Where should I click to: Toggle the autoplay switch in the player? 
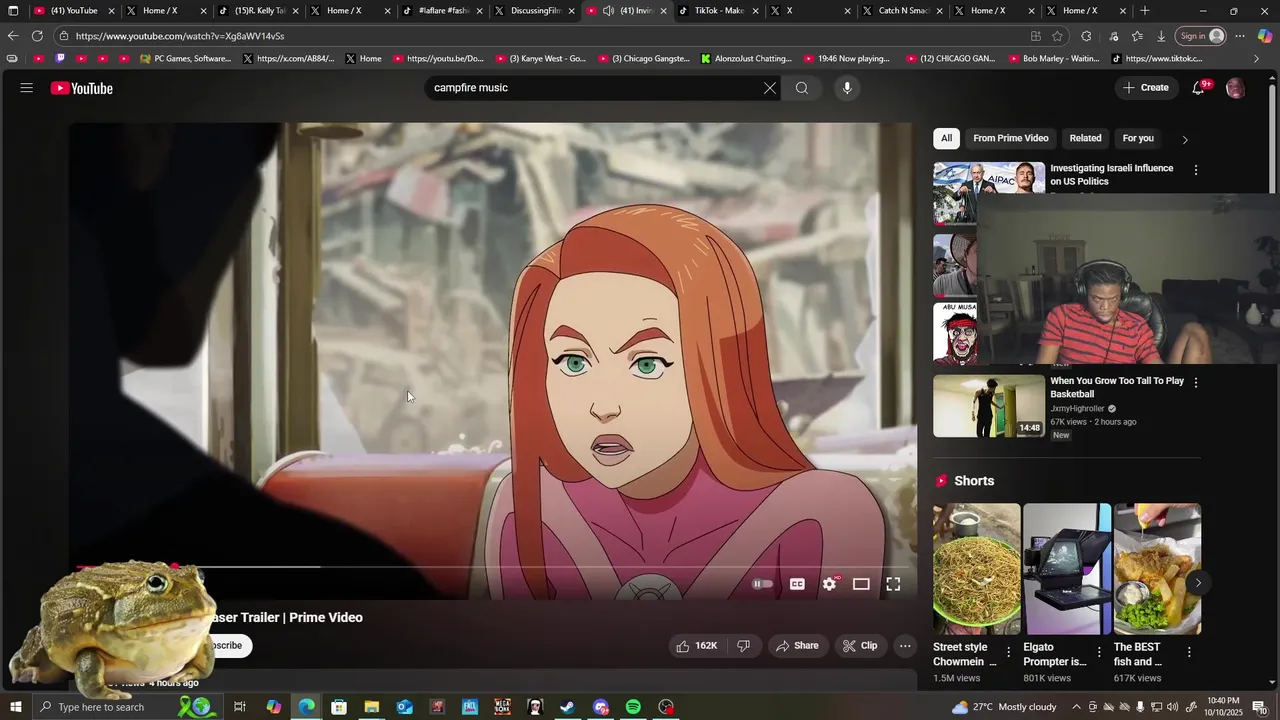pyautogui.click(x=763, y=584)
